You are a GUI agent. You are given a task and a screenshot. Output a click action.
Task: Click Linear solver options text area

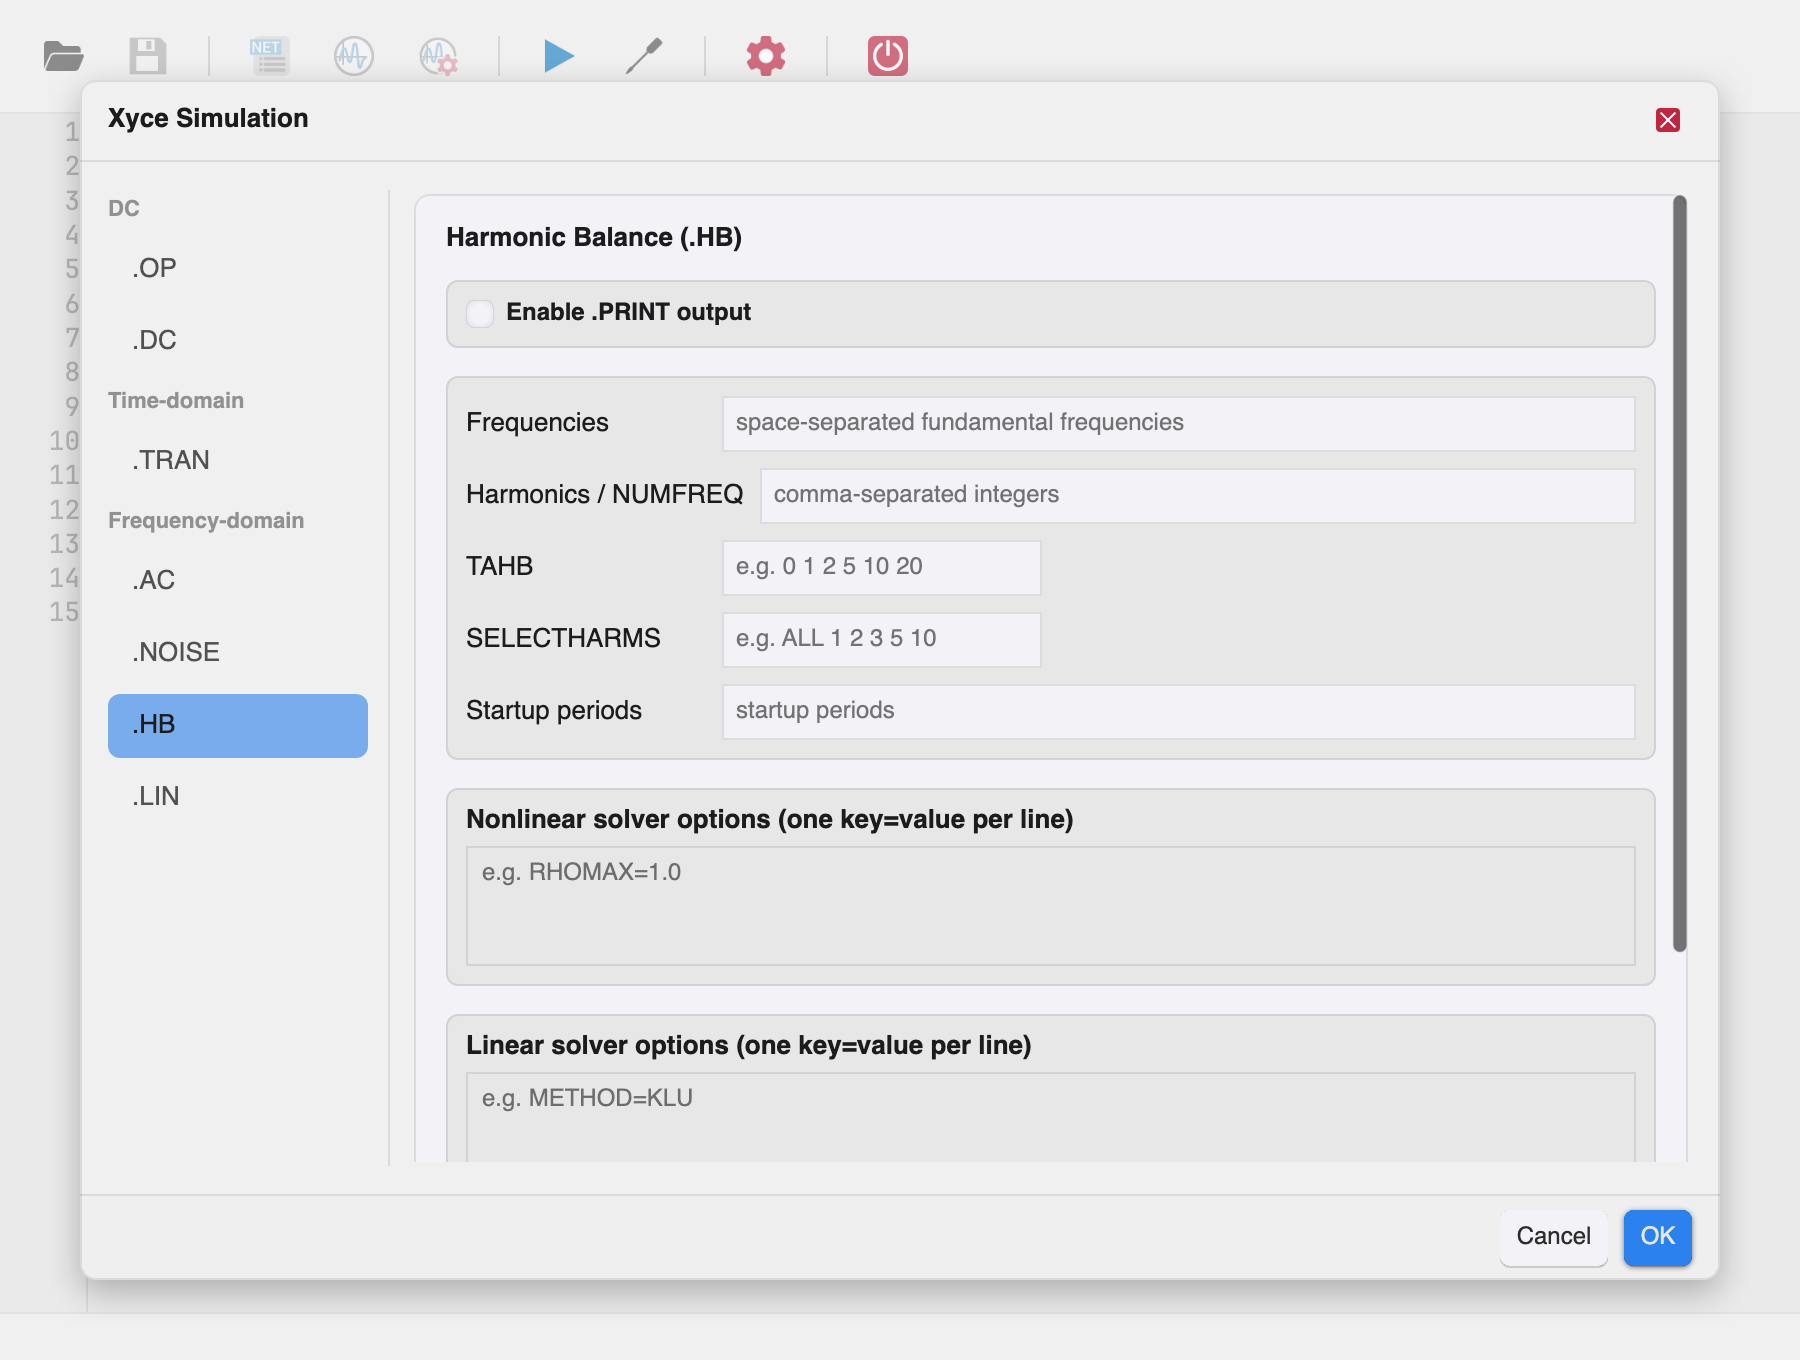tap(1050, 1117)
